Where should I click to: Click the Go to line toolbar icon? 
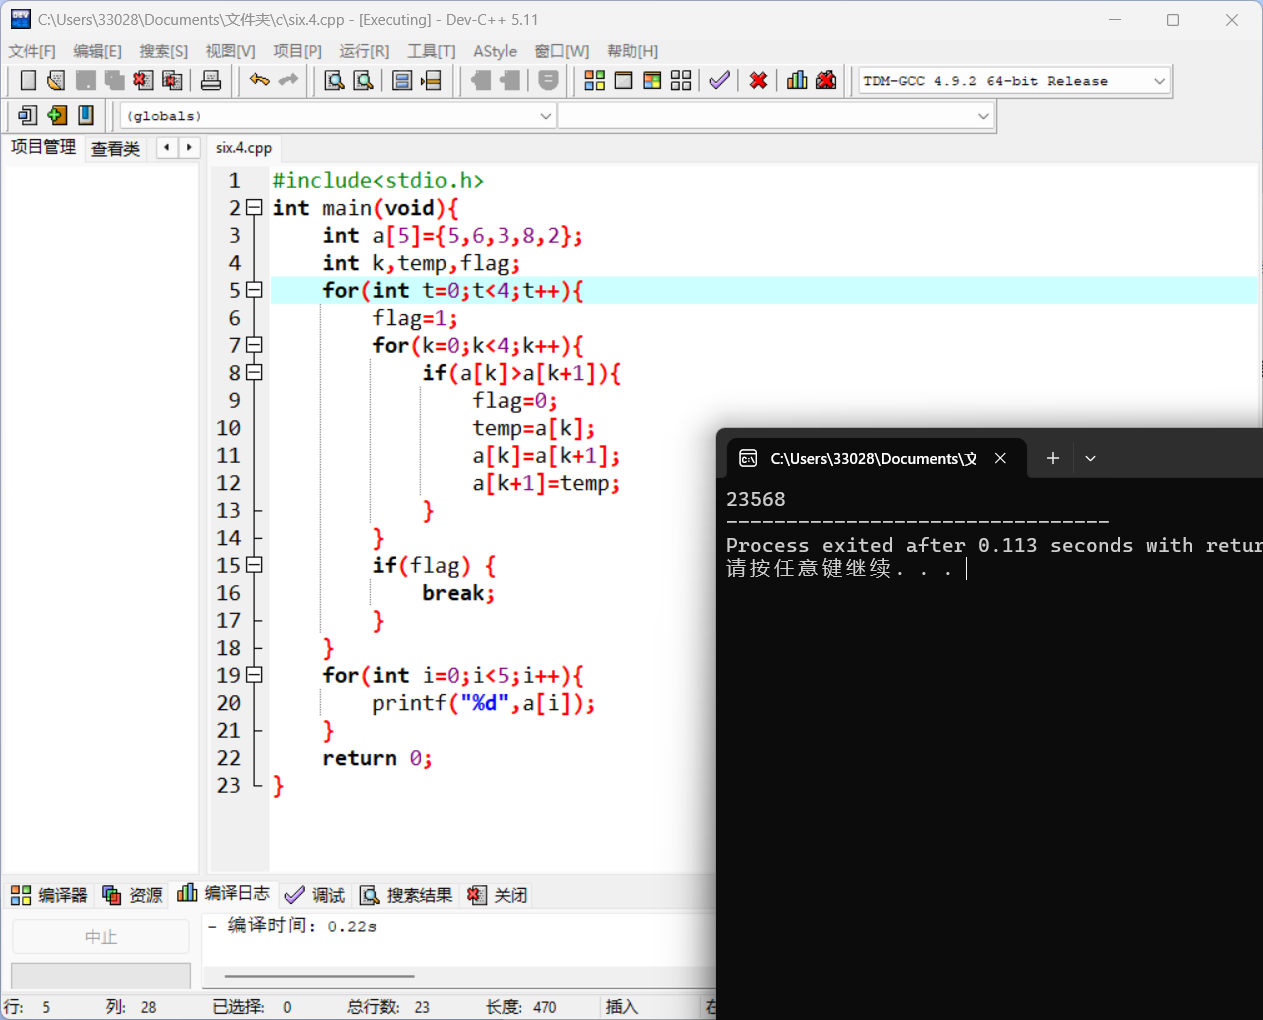pos(431,80)
